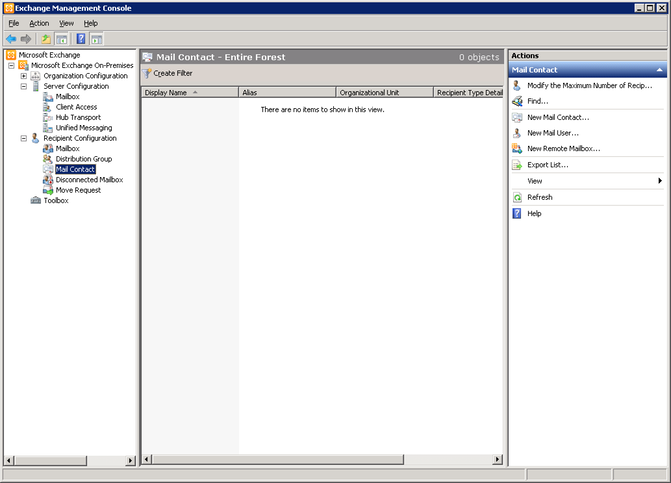The height and width of the screenshot is (483, 671).
Task: Click New Mail User... action
Action: pyautogui.click(x=553, y=133)
